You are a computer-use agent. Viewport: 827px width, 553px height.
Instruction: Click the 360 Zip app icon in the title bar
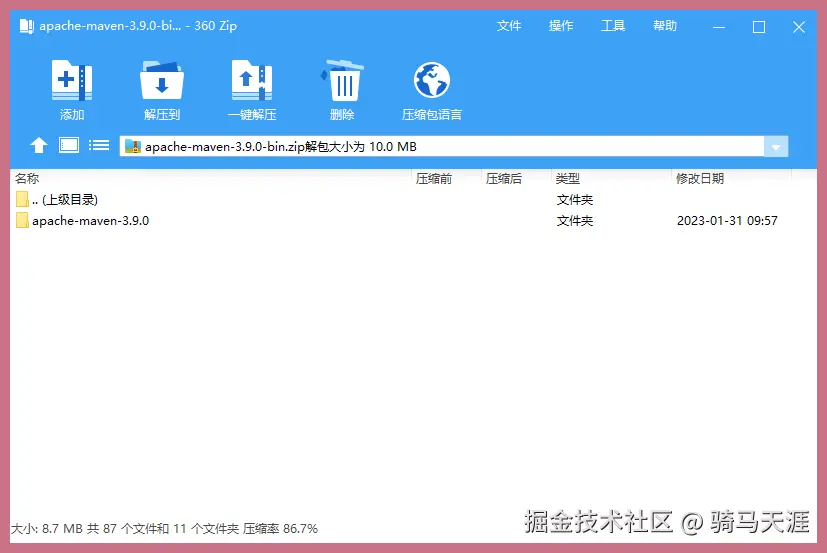(27, 26)
